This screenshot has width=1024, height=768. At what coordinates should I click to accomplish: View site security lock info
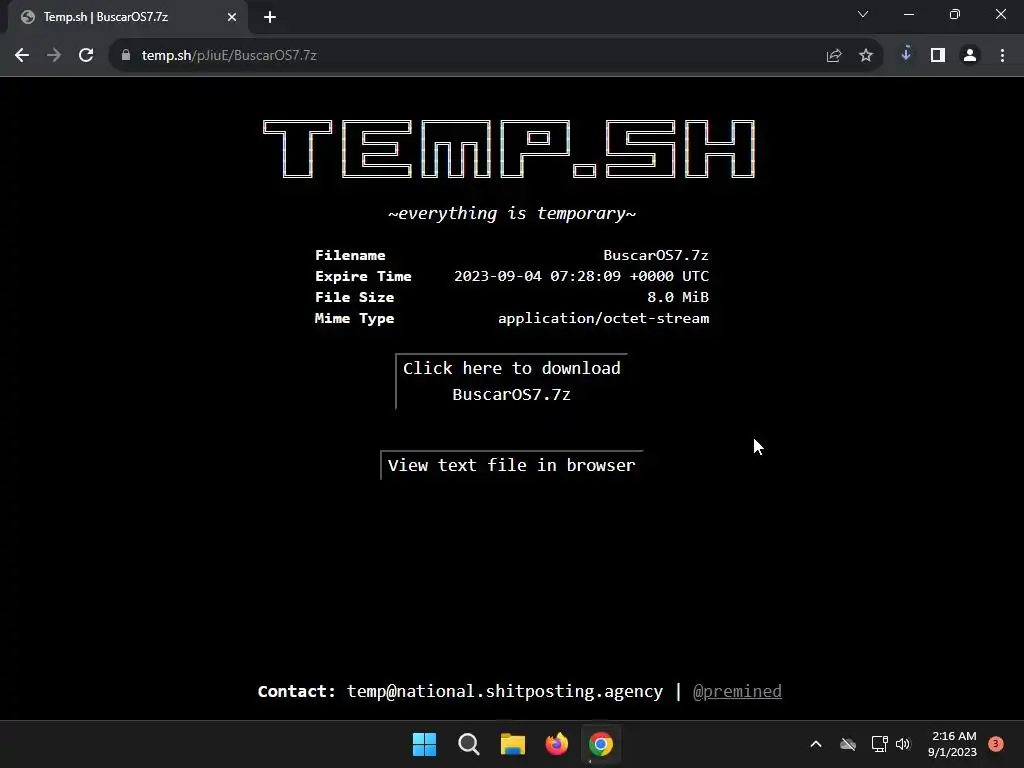pyautogui.click(x=126, y=56)
